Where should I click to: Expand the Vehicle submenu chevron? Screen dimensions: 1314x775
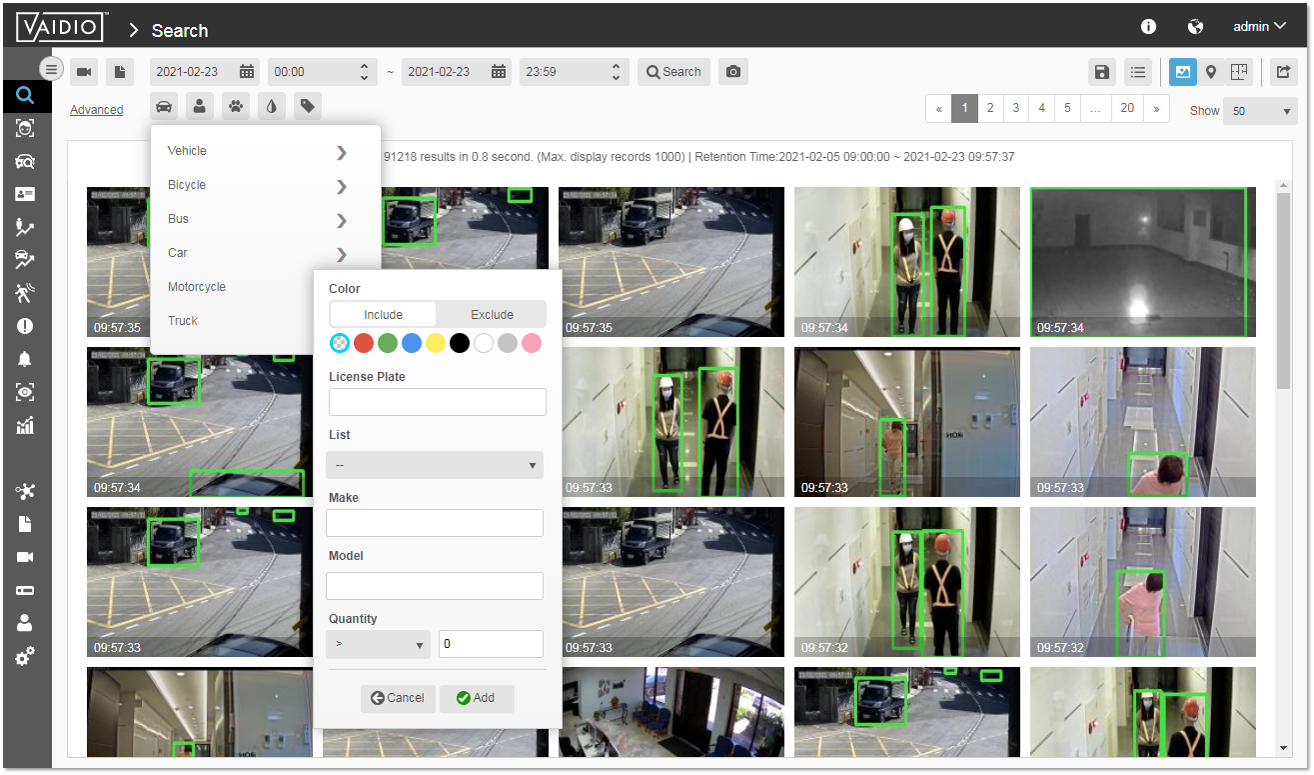(342, 152)
